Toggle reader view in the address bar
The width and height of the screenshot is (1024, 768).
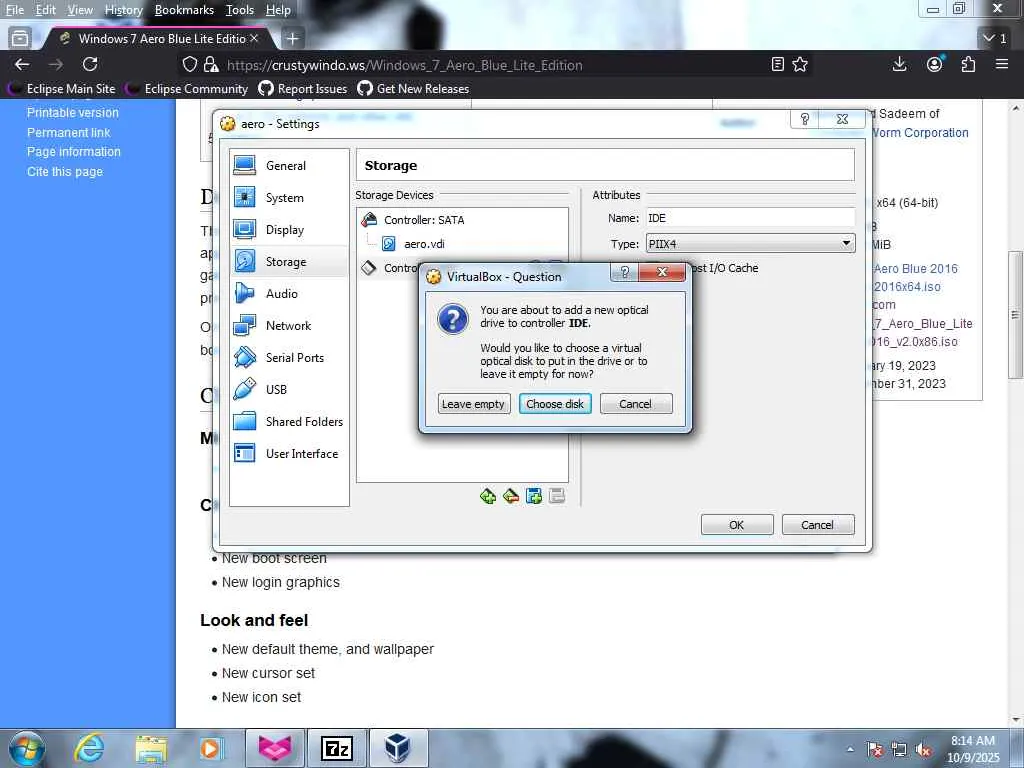click(x=777, y=65)
